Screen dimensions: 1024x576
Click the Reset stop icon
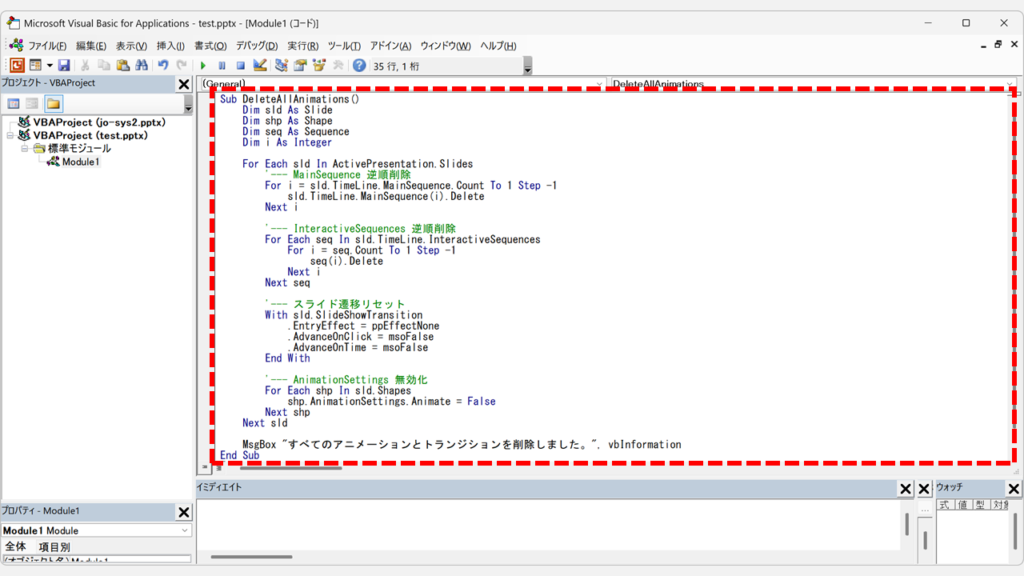[x=240, y=65]
